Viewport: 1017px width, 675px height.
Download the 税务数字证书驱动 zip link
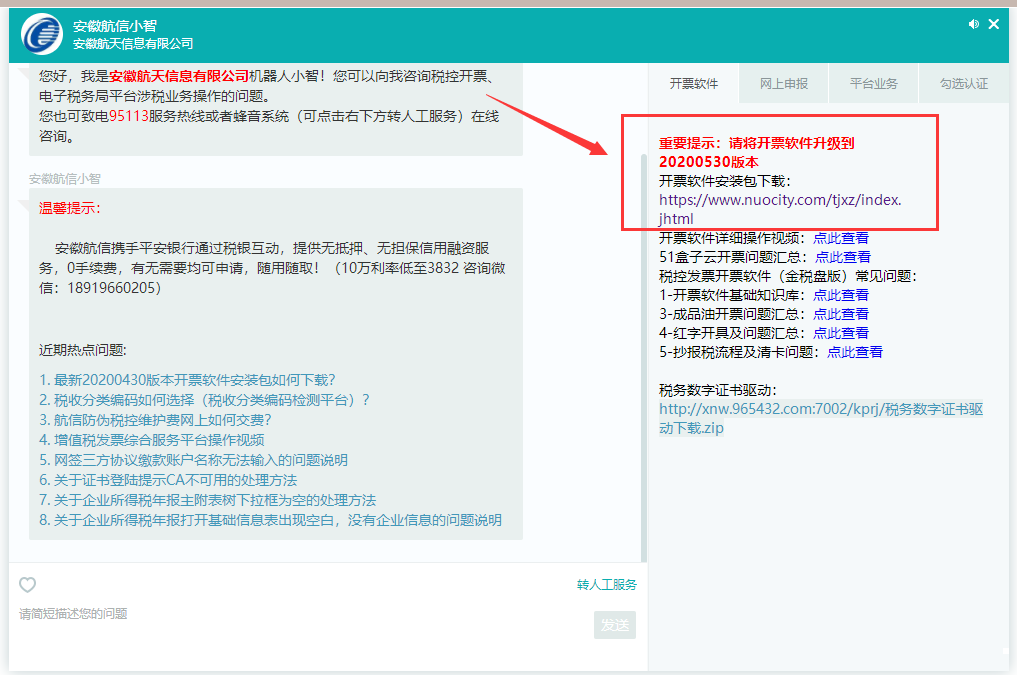[820, 418]
